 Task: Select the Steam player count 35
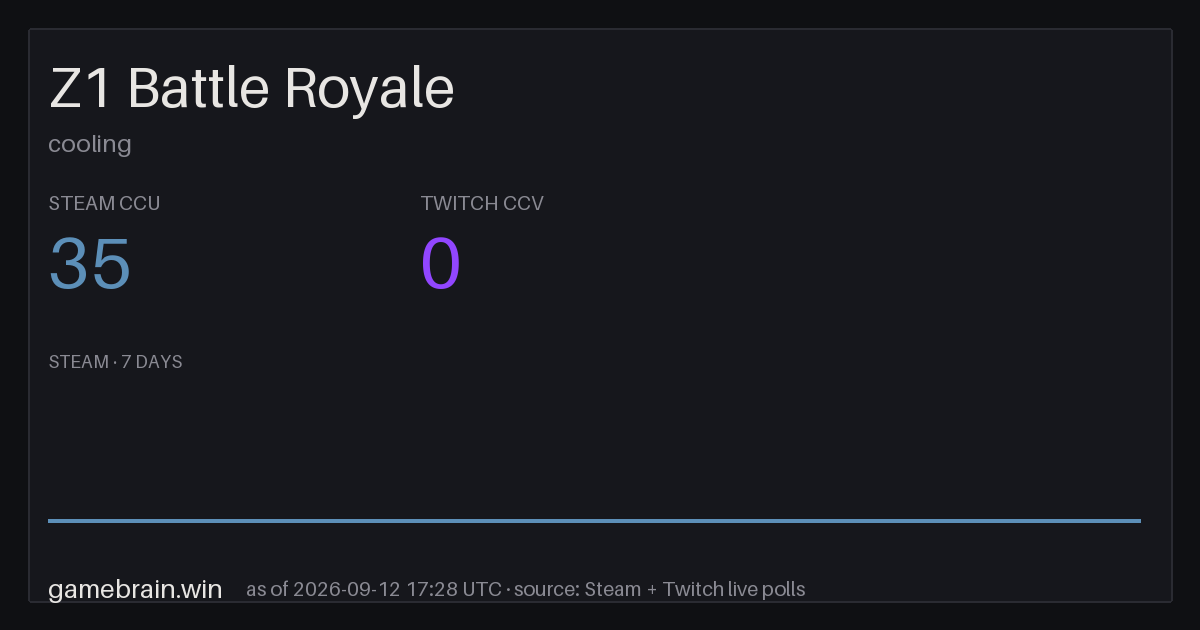90,264
